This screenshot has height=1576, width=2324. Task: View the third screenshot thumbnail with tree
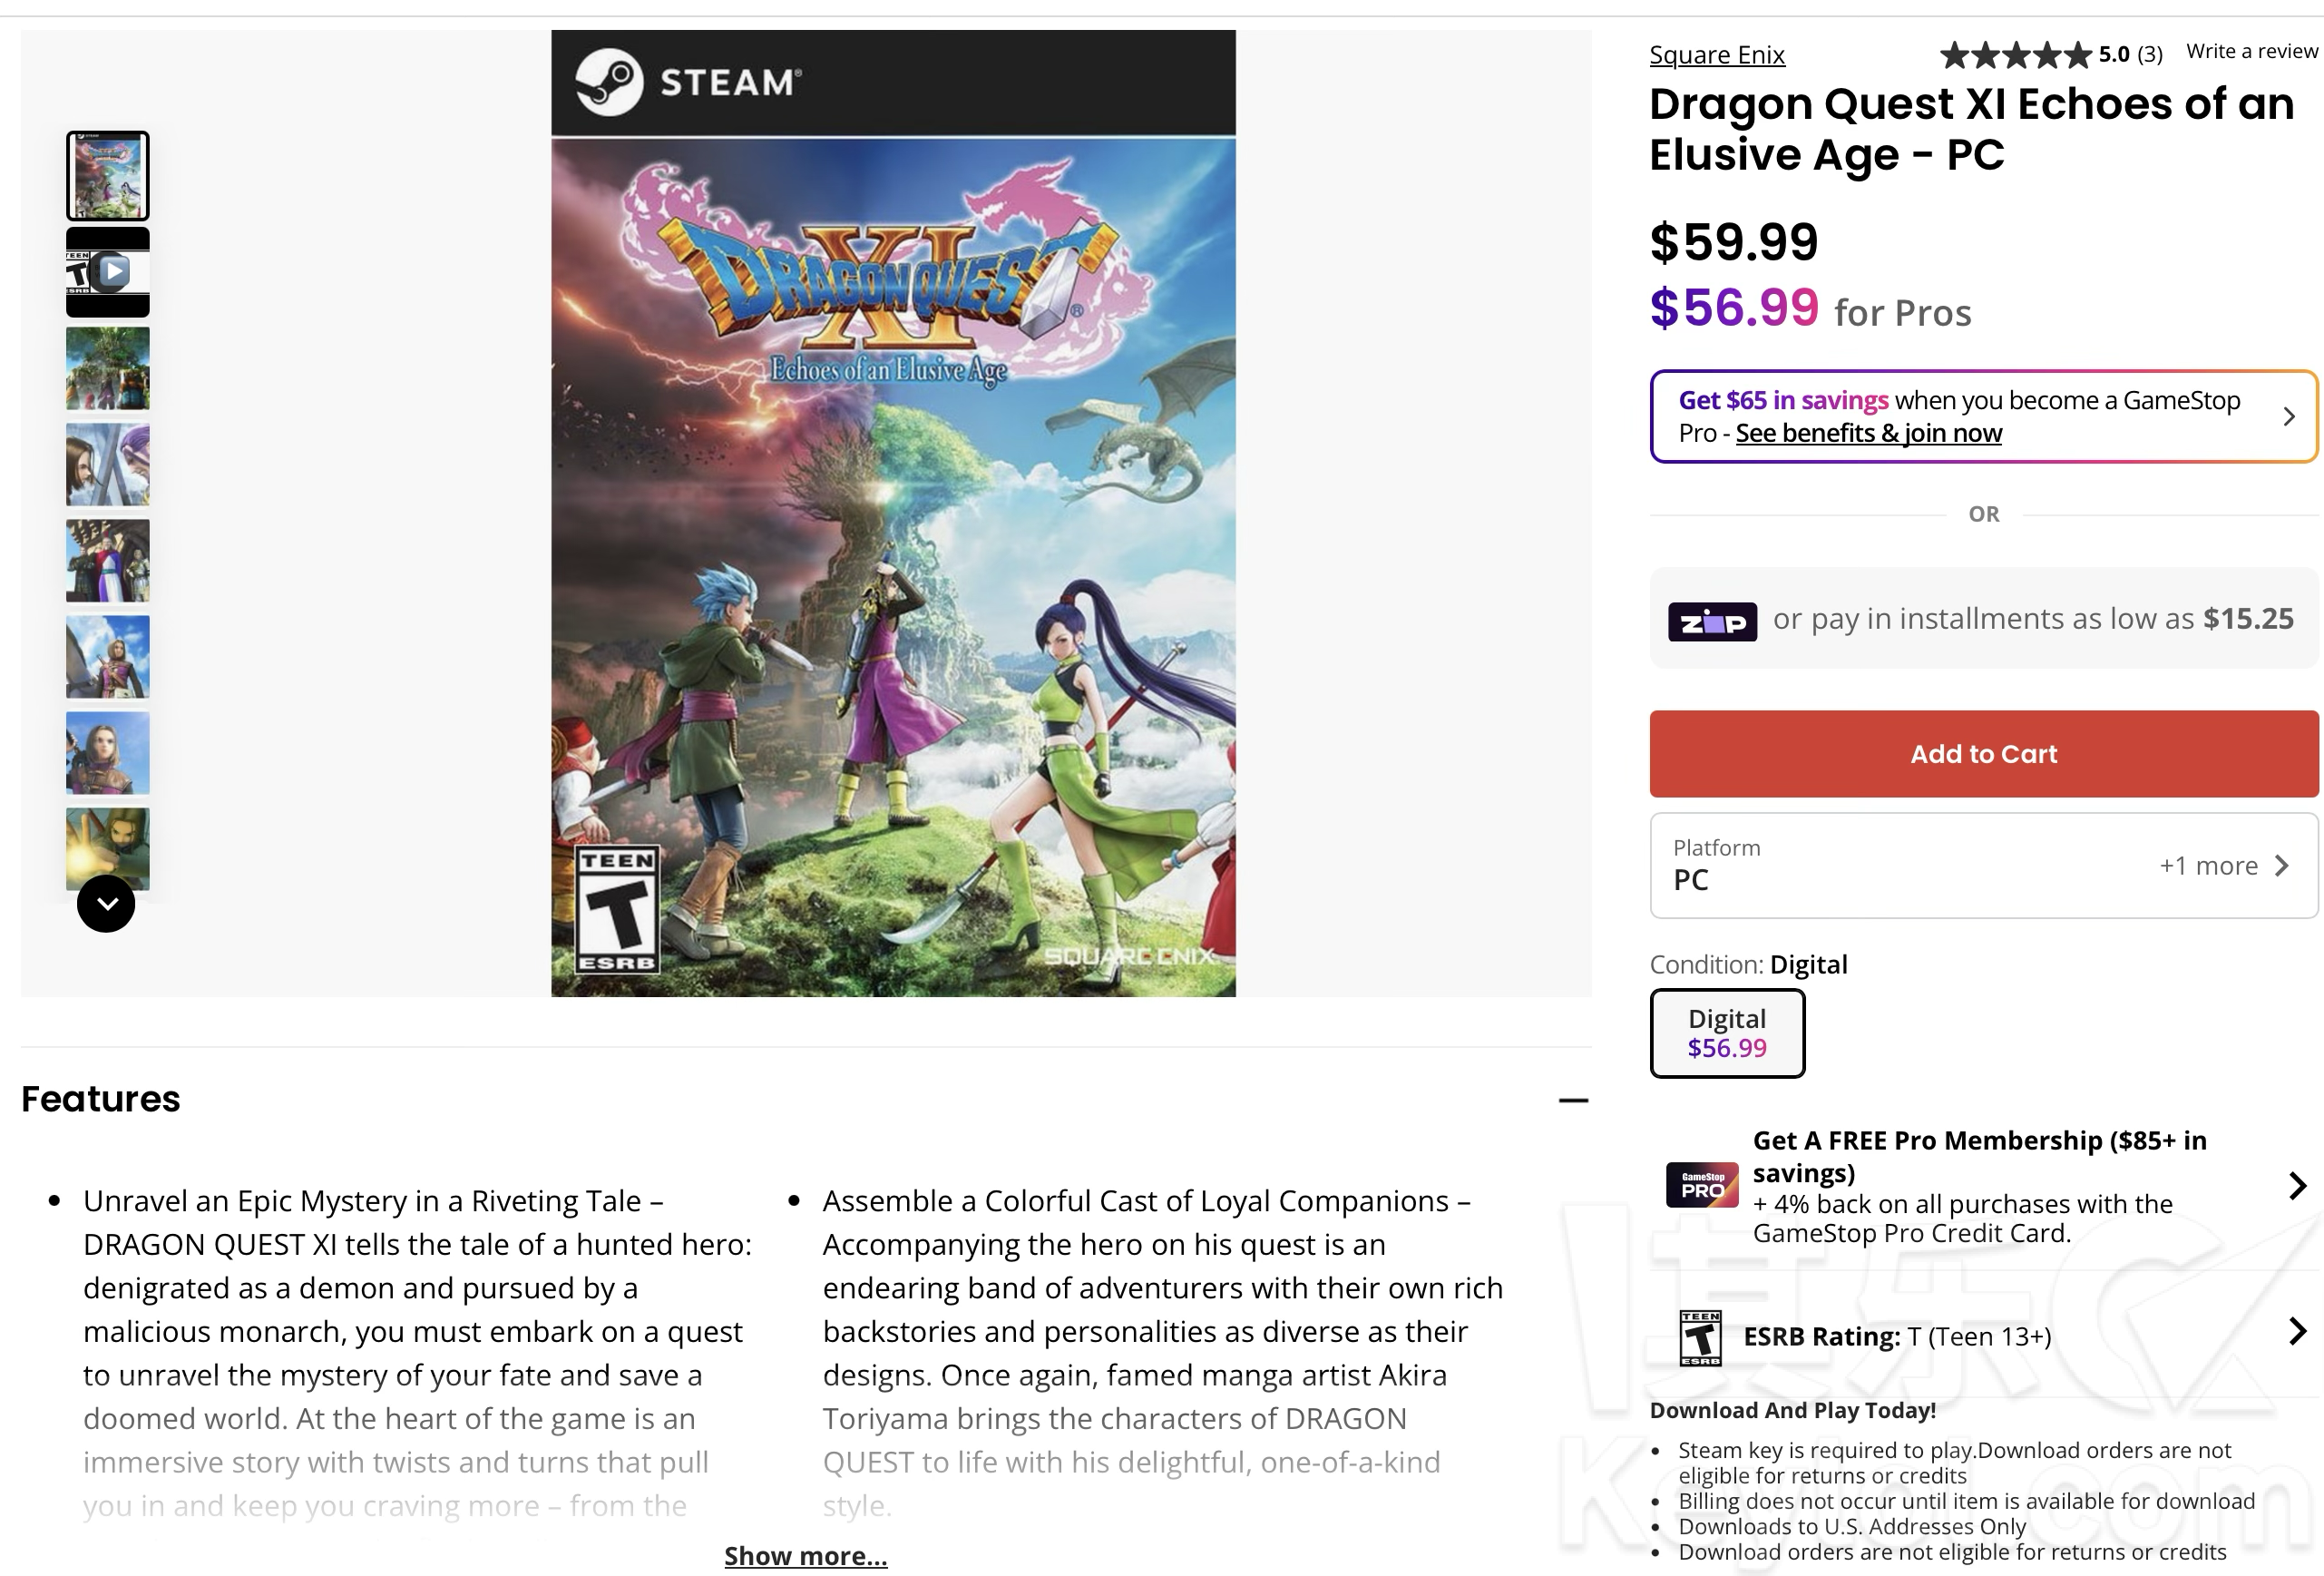point(108,368)
